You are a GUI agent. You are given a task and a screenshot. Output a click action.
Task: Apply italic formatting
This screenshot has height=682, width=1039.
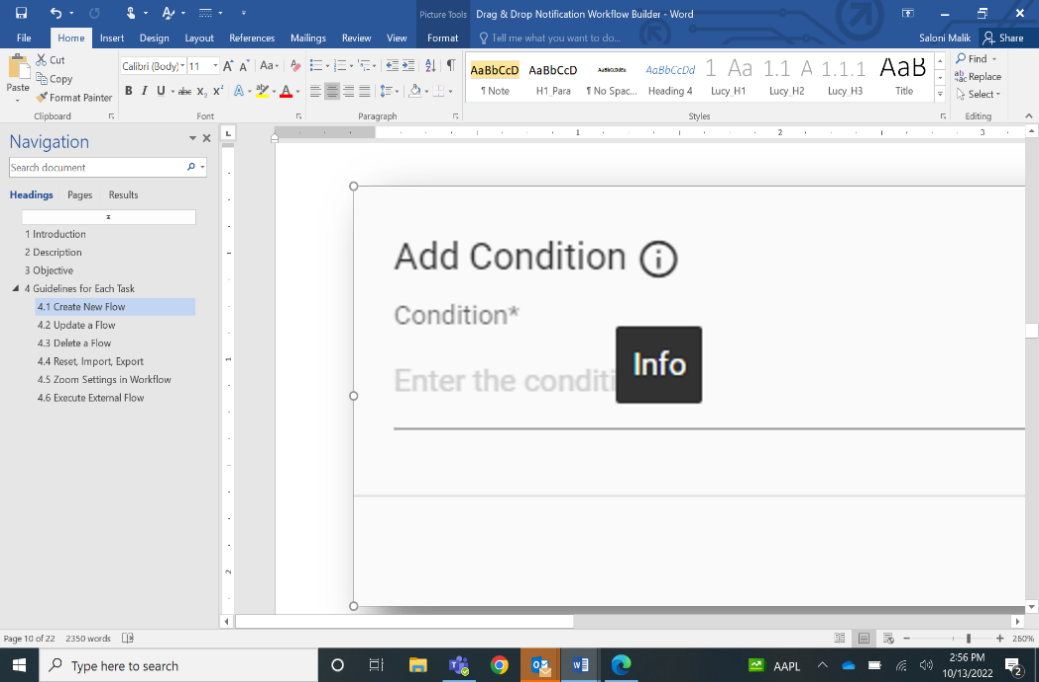[144, 91]
